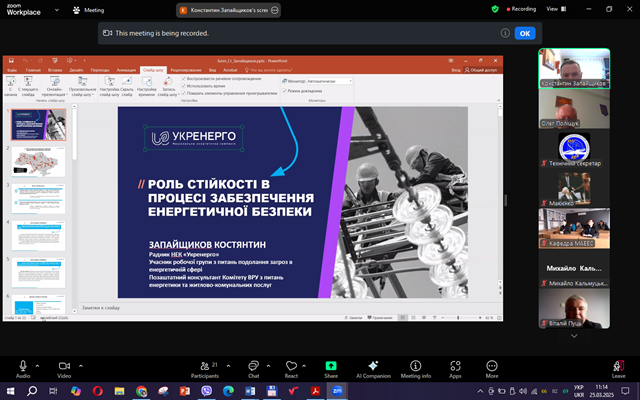640x400 pixels.
Task: Click the Meeting tab in Zoom header
Action: 89,10
